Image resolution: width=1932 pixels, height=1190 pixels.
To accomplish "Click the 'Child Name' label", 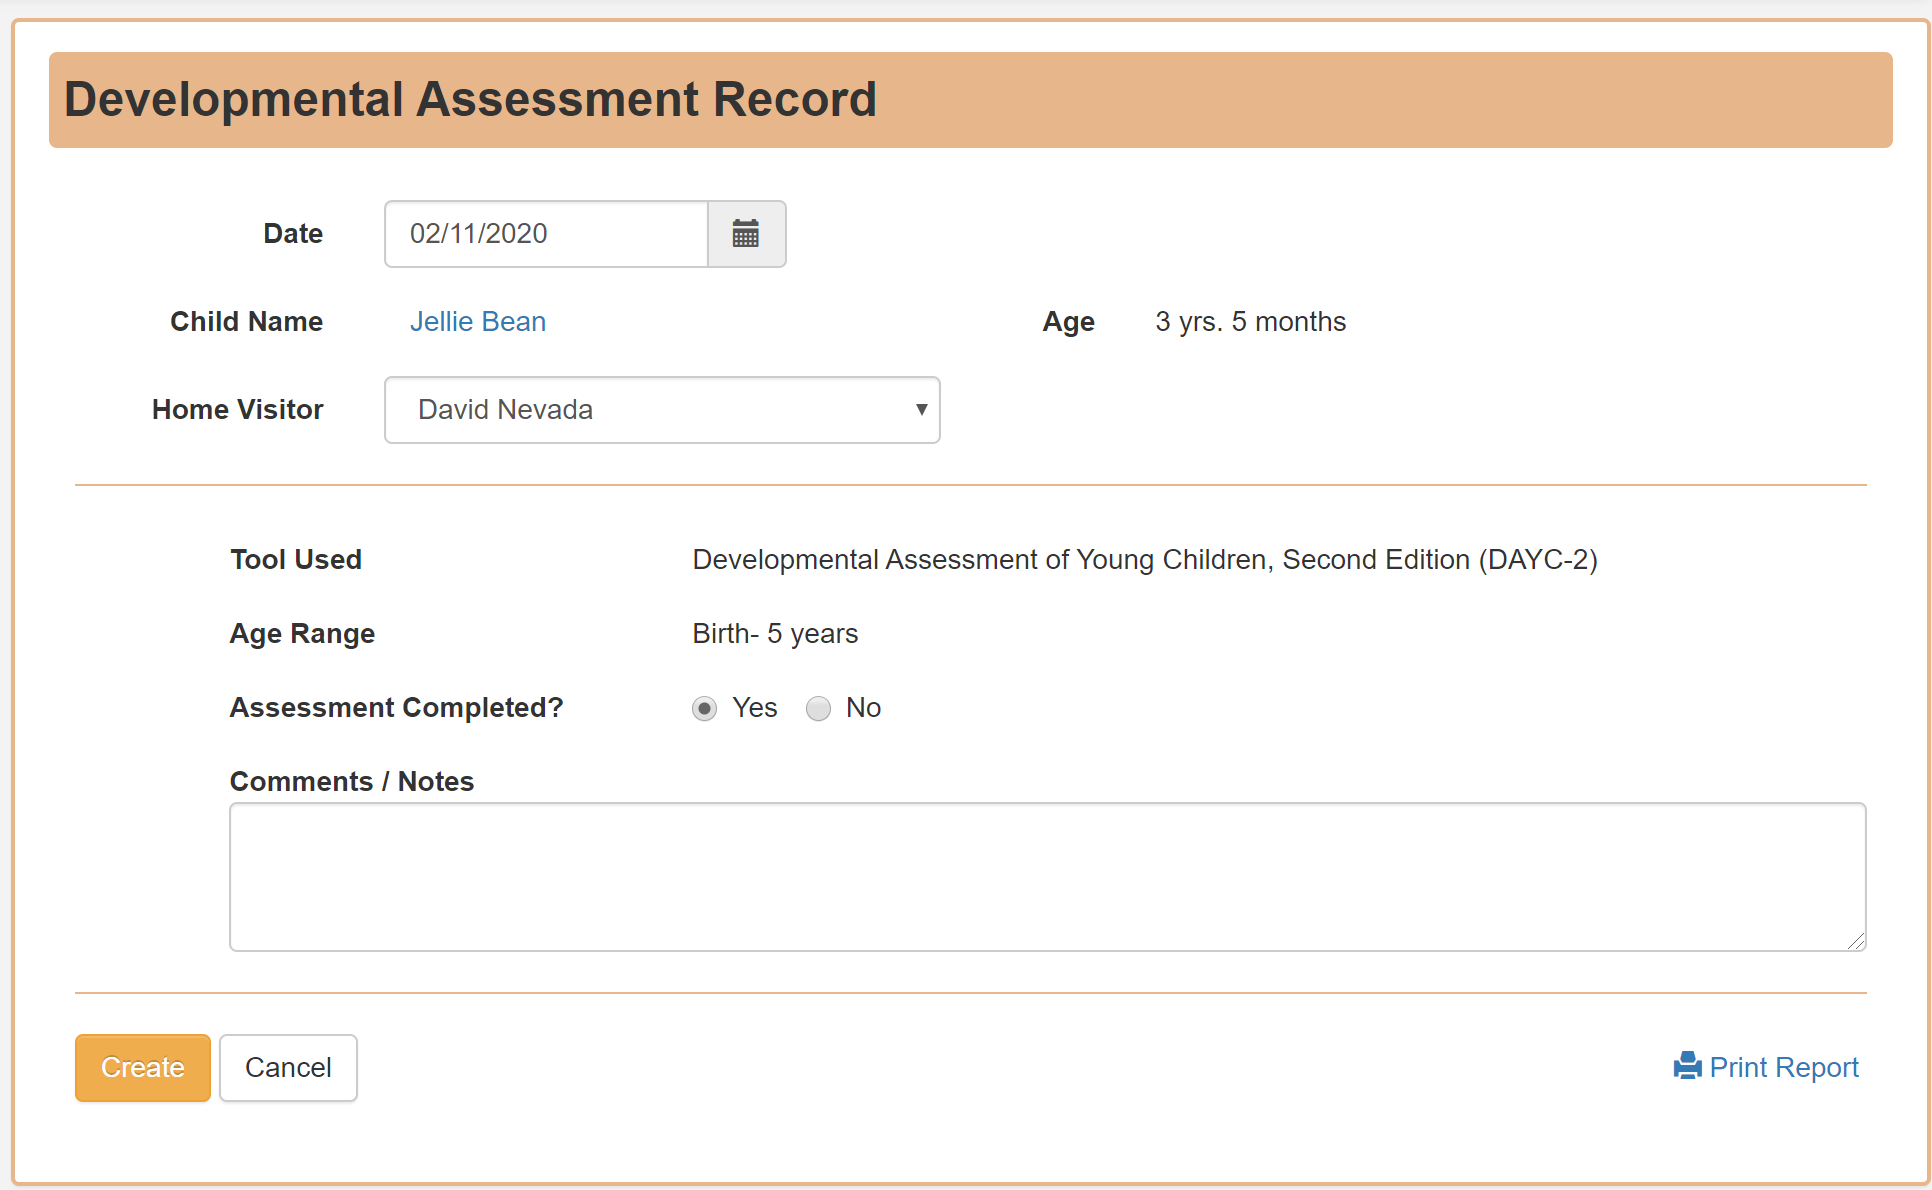I will [x=247, y=322].
